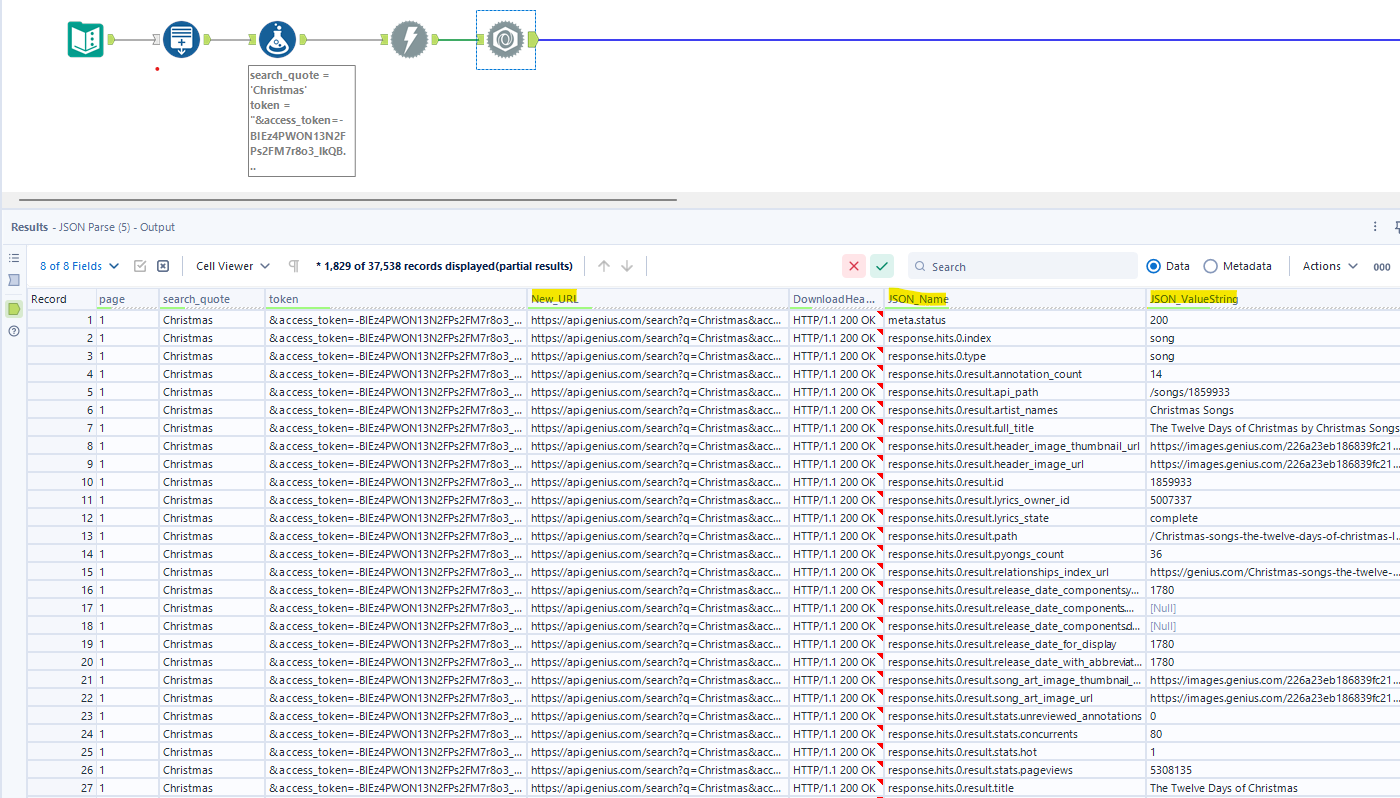Select the JSON Parse gear tool

506,40
